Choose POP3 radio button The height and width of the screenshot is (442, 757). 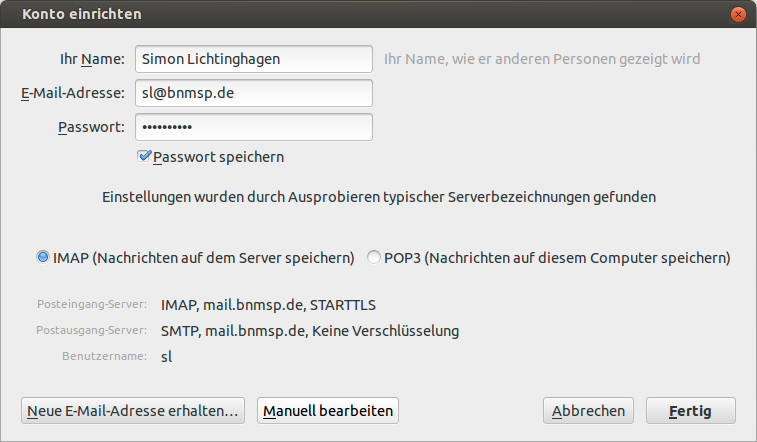point(374,257)
